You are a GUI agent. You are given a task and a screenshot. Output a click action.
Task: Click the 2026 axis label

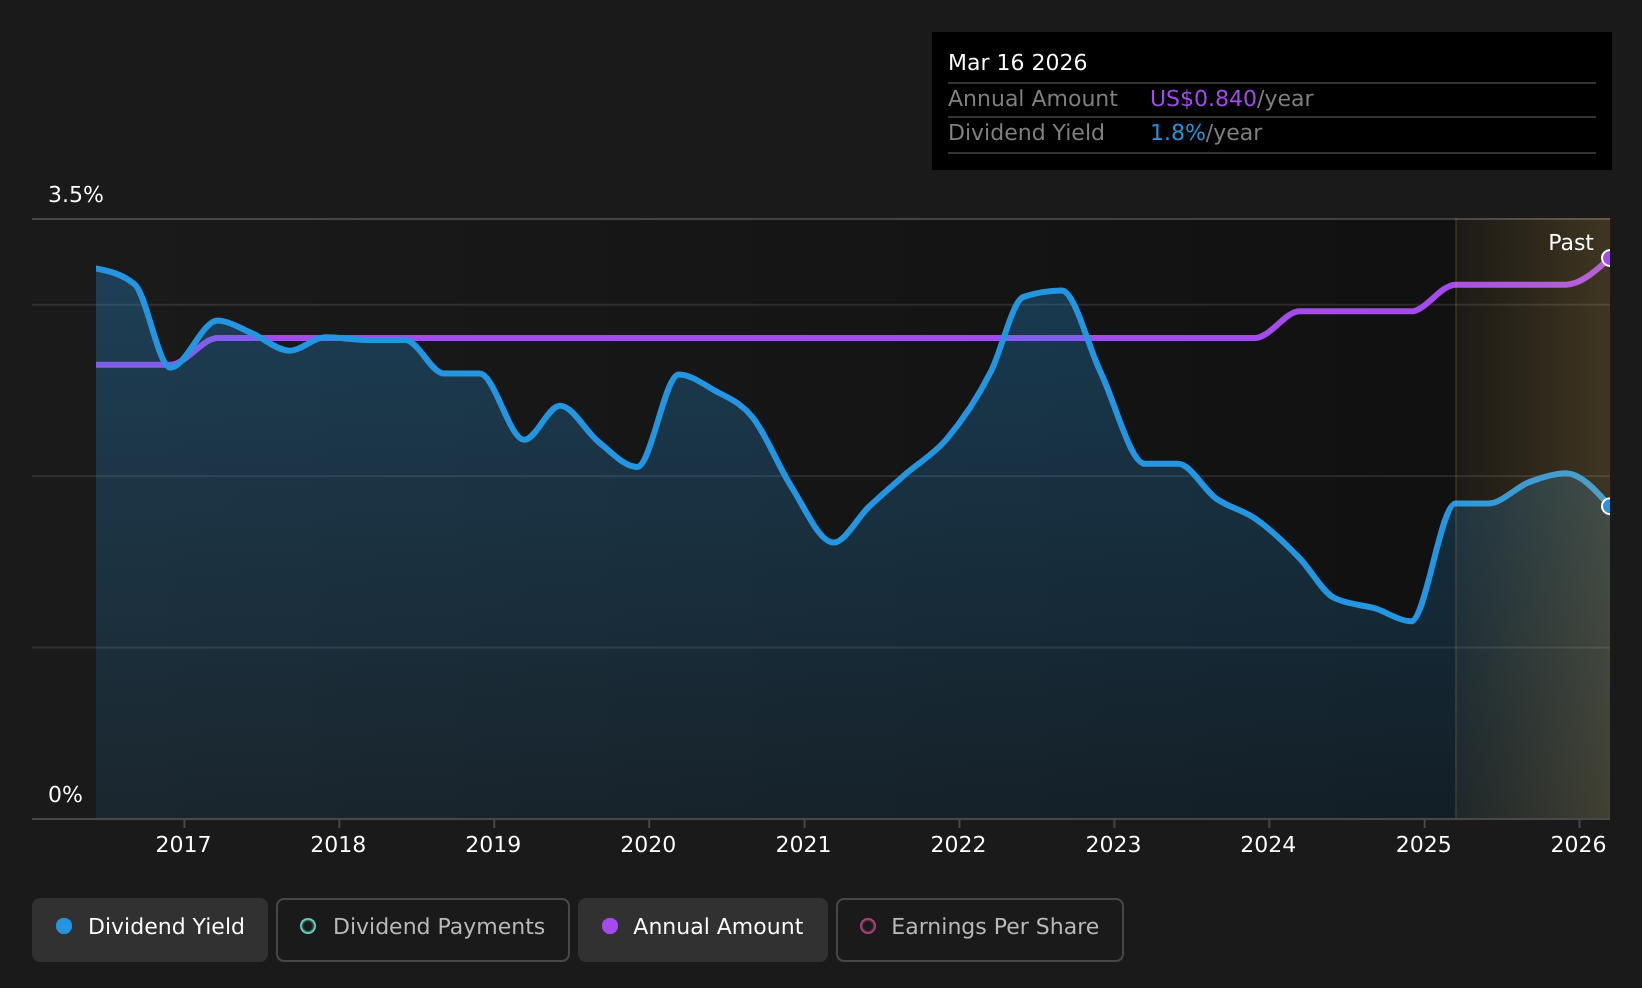pyautogui.click(x=1579, y=845)
